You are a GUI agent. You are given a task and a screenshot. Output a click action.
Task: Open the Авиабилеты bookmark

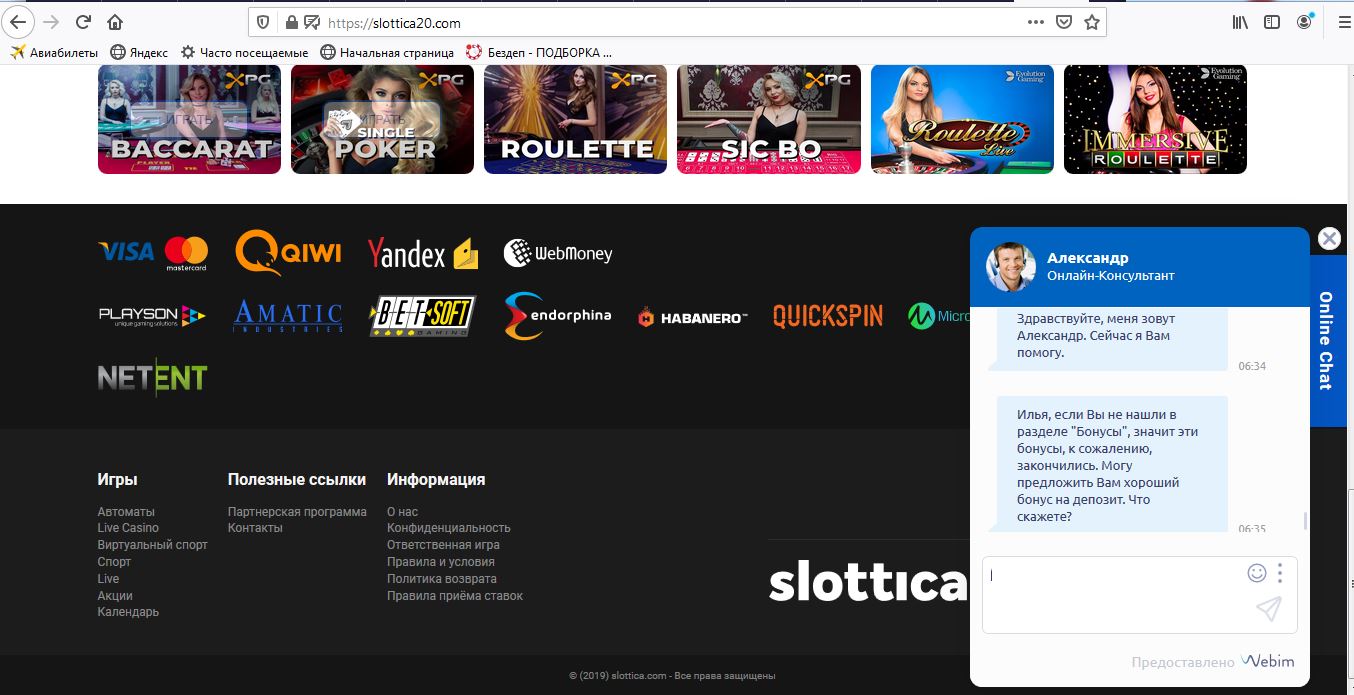54,52
